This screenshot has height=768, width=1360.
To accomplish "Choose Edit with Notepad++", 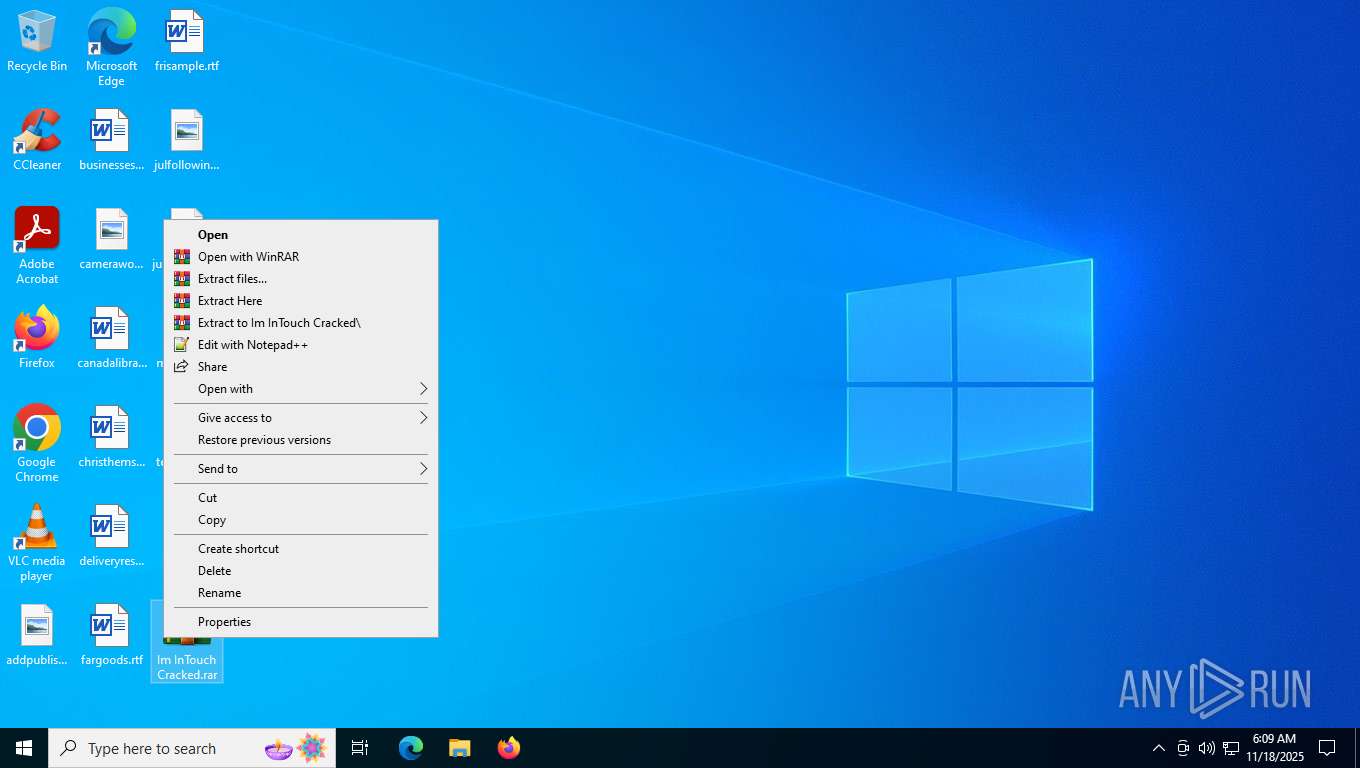I will tap(301, 345).
